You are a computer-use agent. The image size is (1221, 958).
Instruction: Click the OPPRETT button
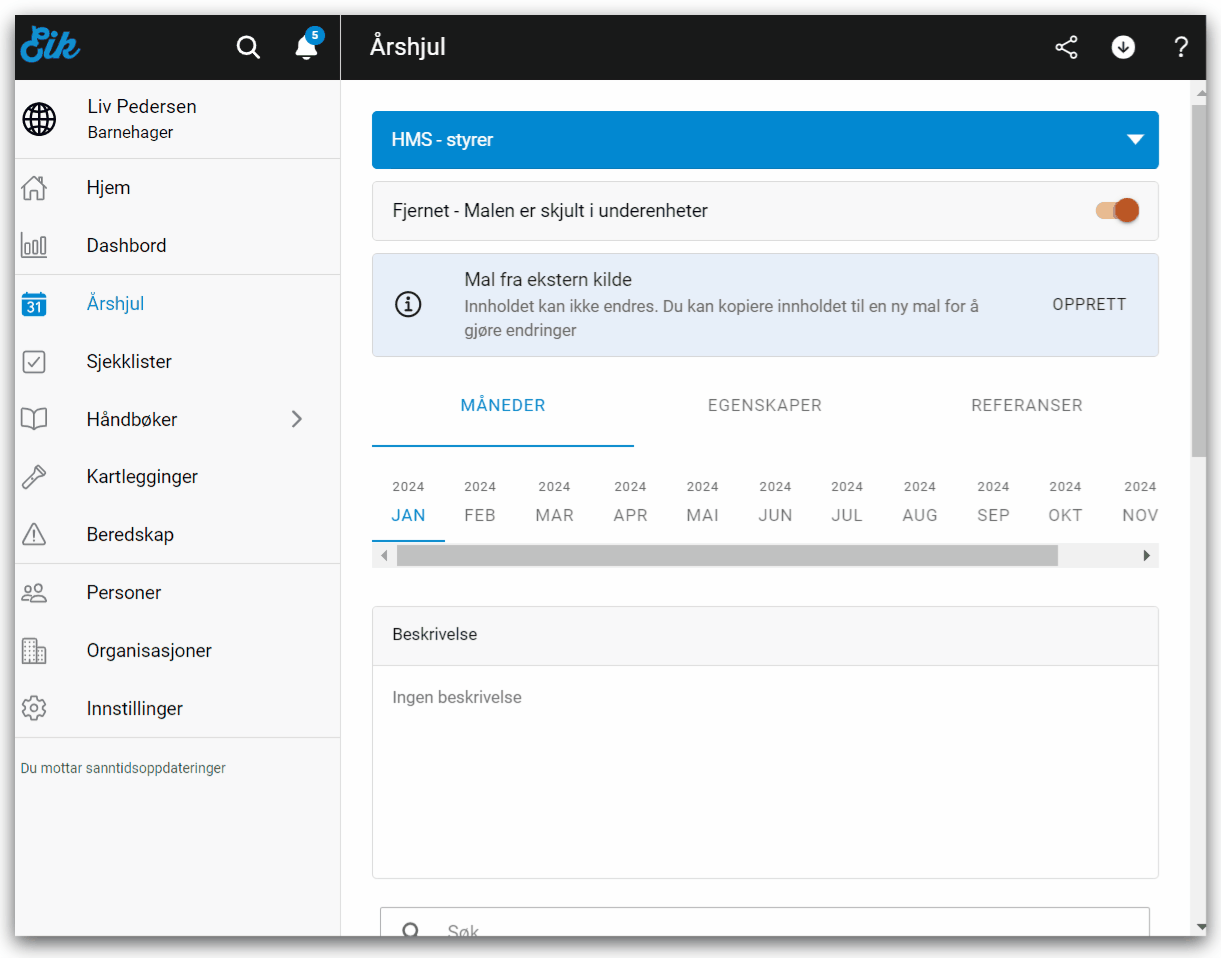pyautogui.click(x=1089, y=305)
